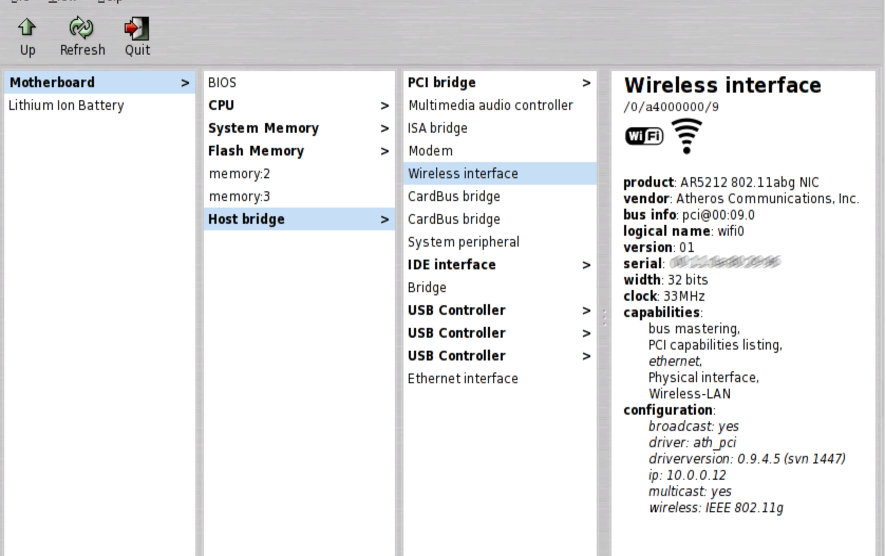Expand arrow next to System Memory

pos(385,129)
